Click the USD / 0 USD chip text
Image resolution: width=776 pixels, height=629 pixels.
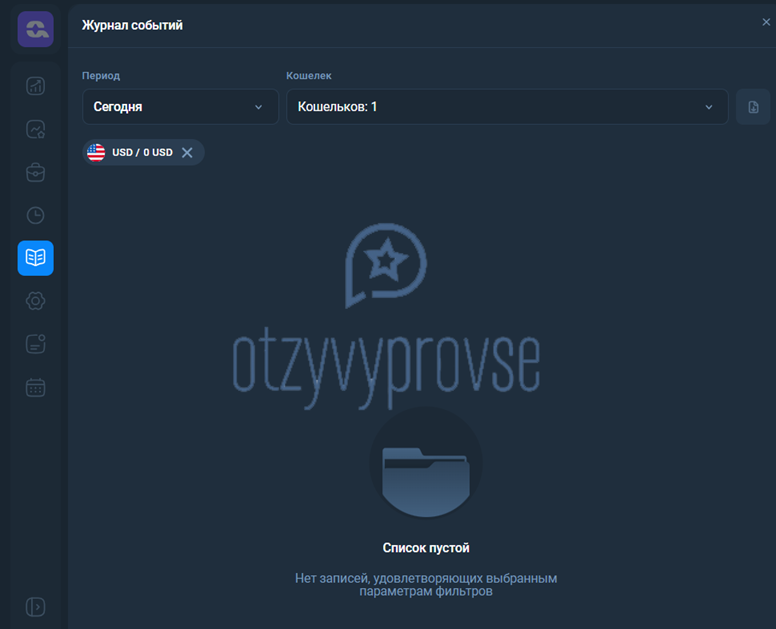[x=143, y=152]
